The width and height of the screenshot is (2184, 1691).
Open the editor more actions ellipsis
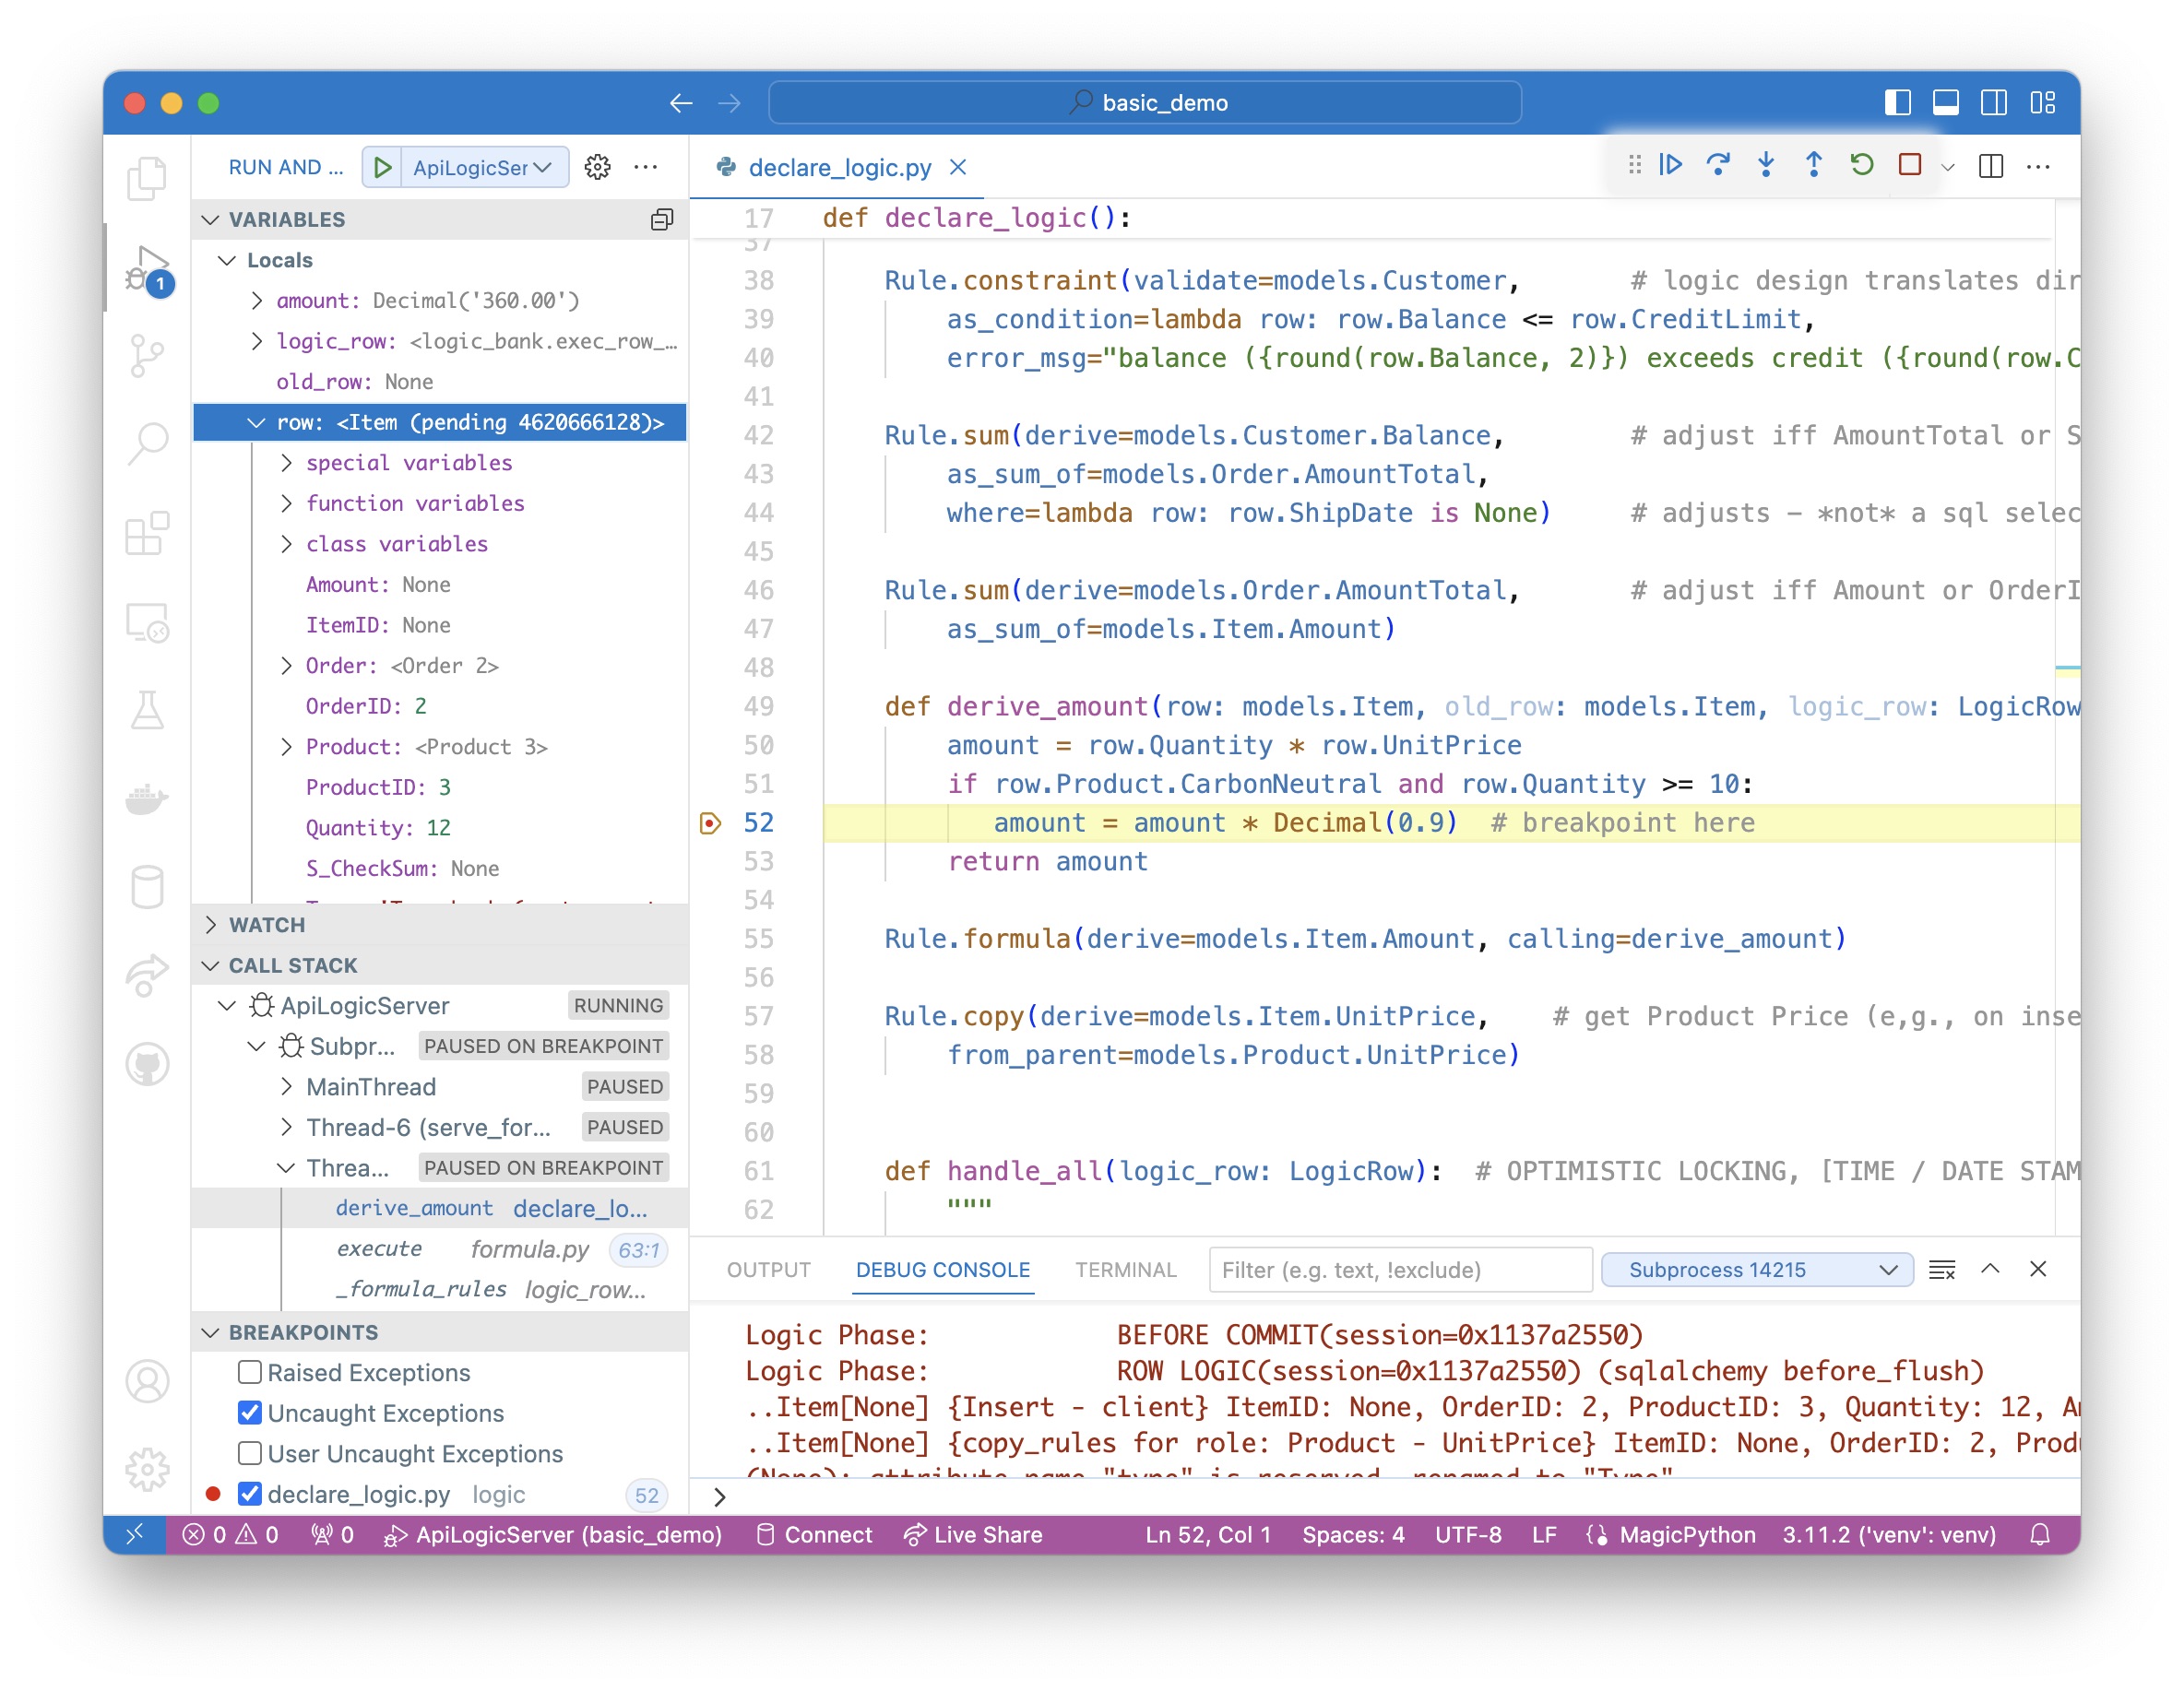click(x=2037, y=166)
